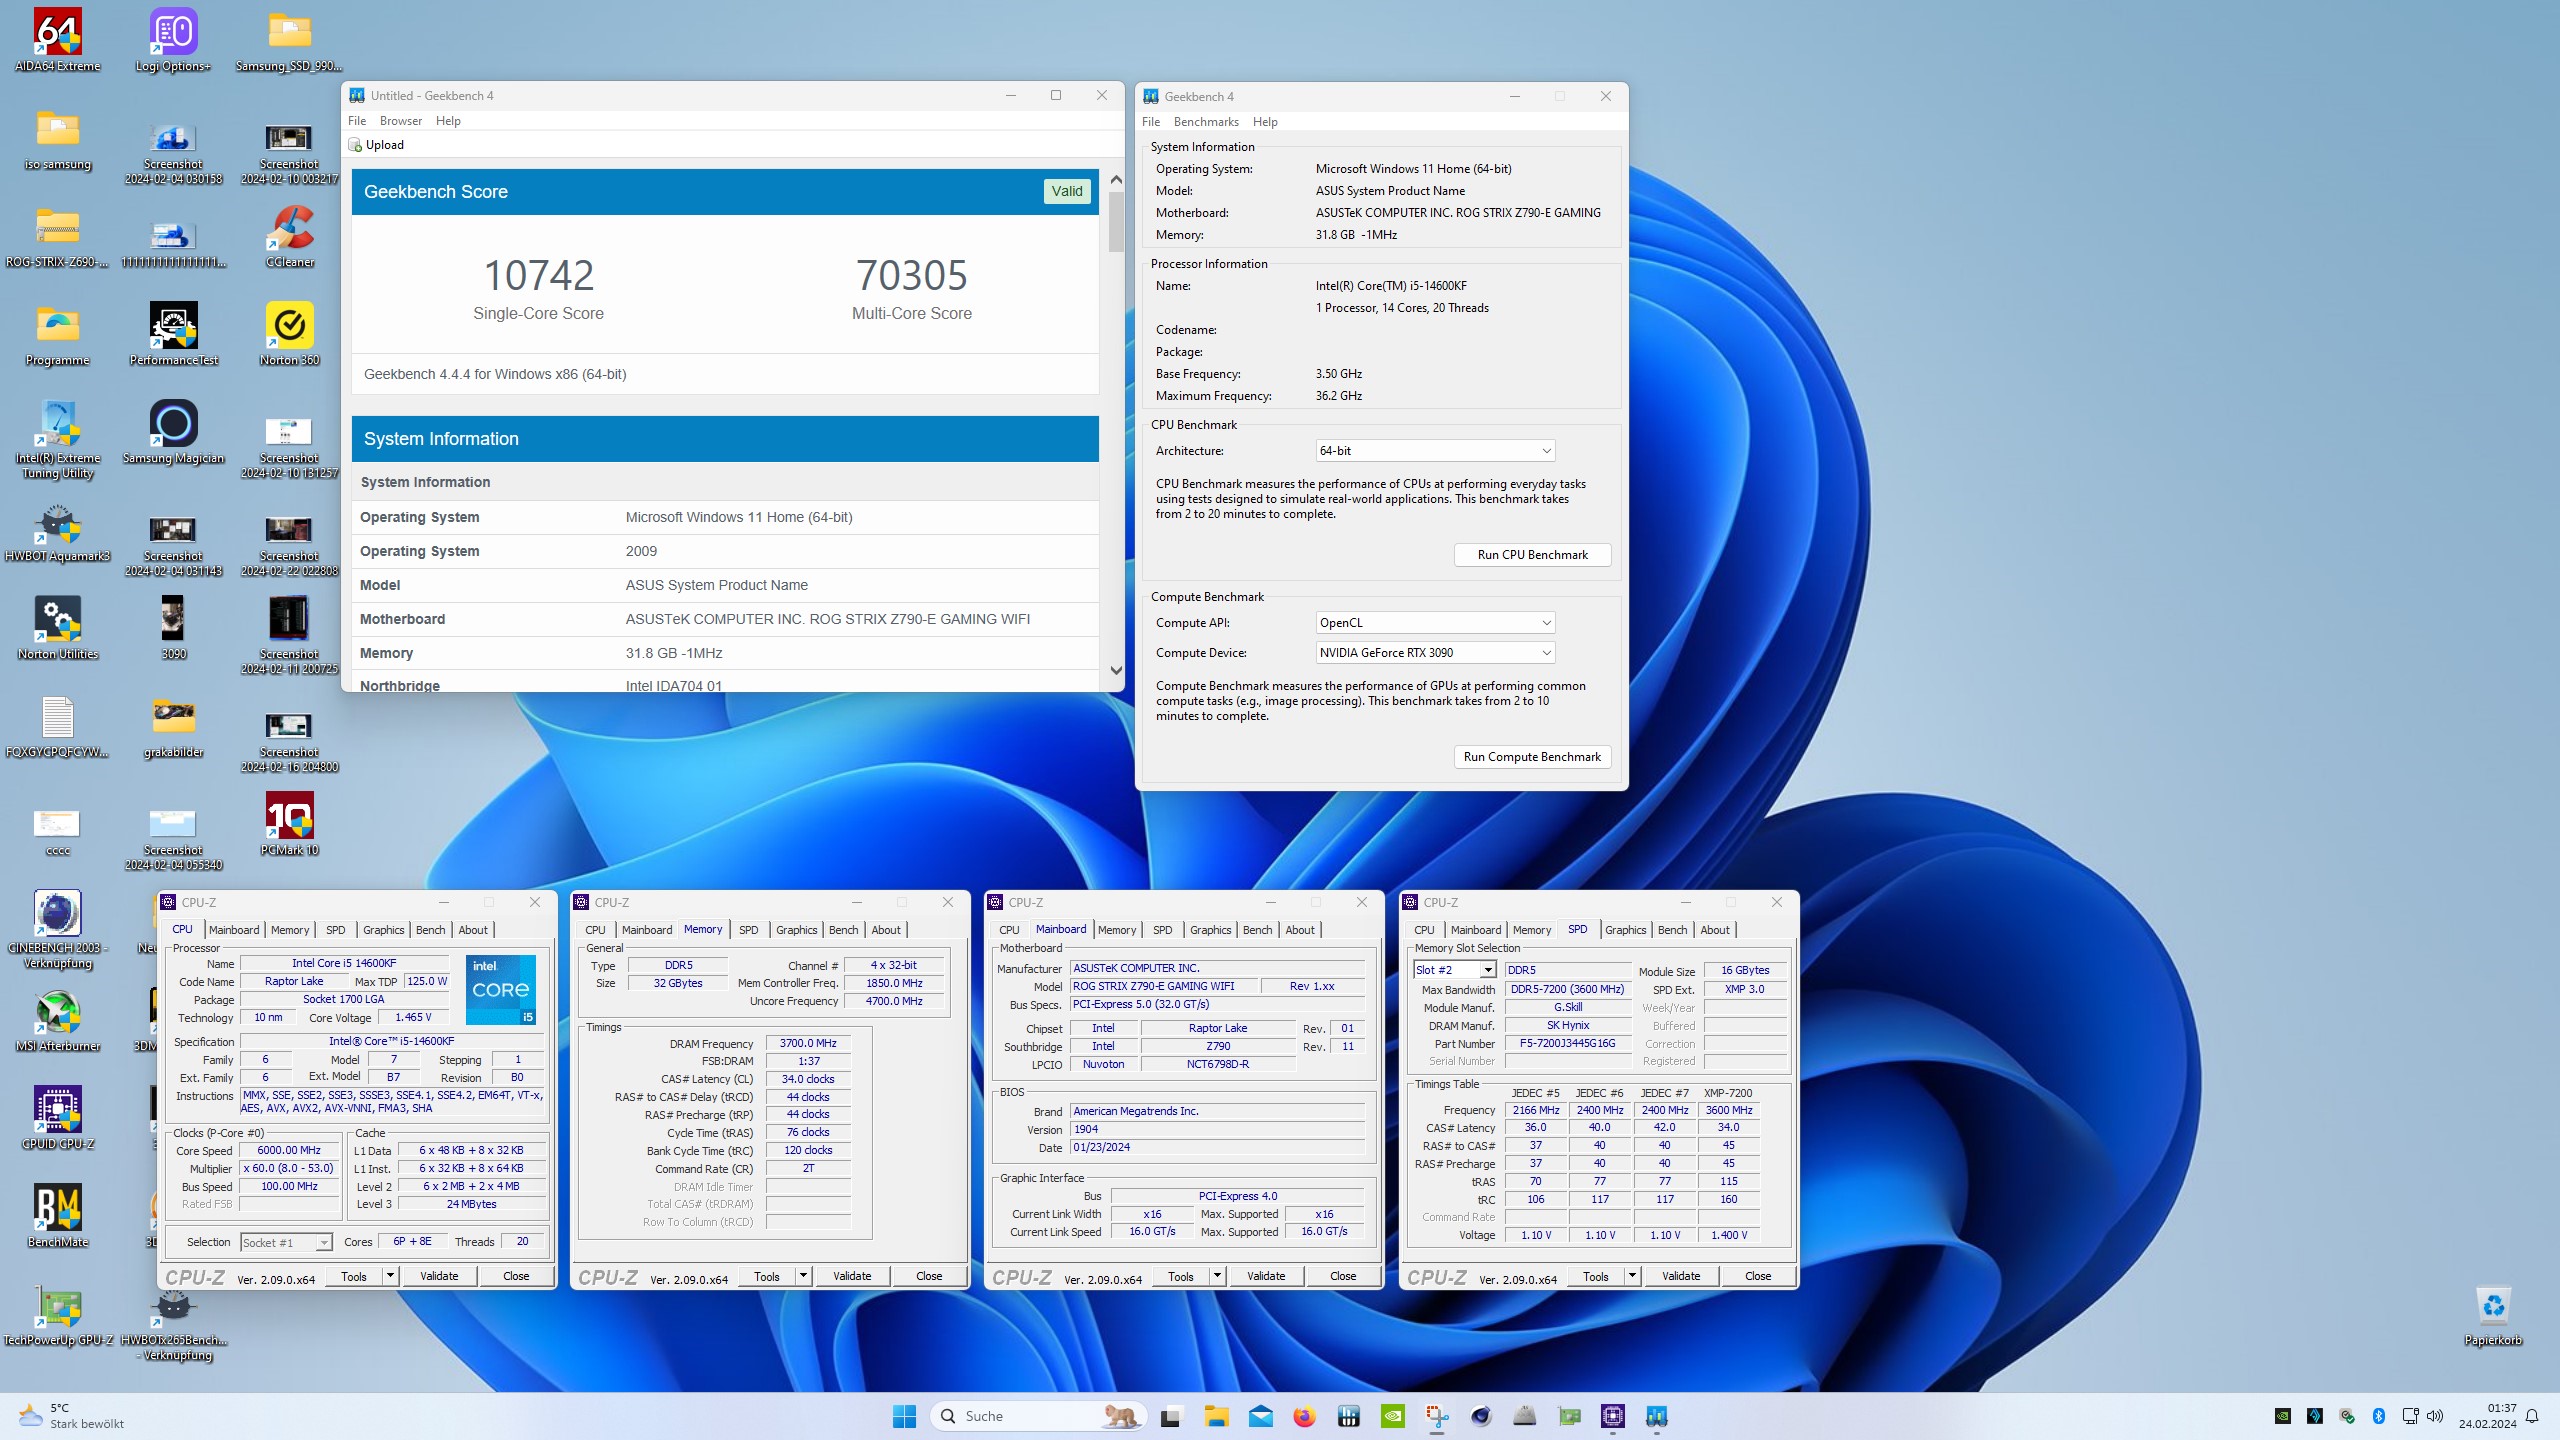Image resolution: width=2560 pixels, height=1440 pixels.
Task: Click the Motherboard row in System Information
Action: pyautogui.click(x=725, y=619)
